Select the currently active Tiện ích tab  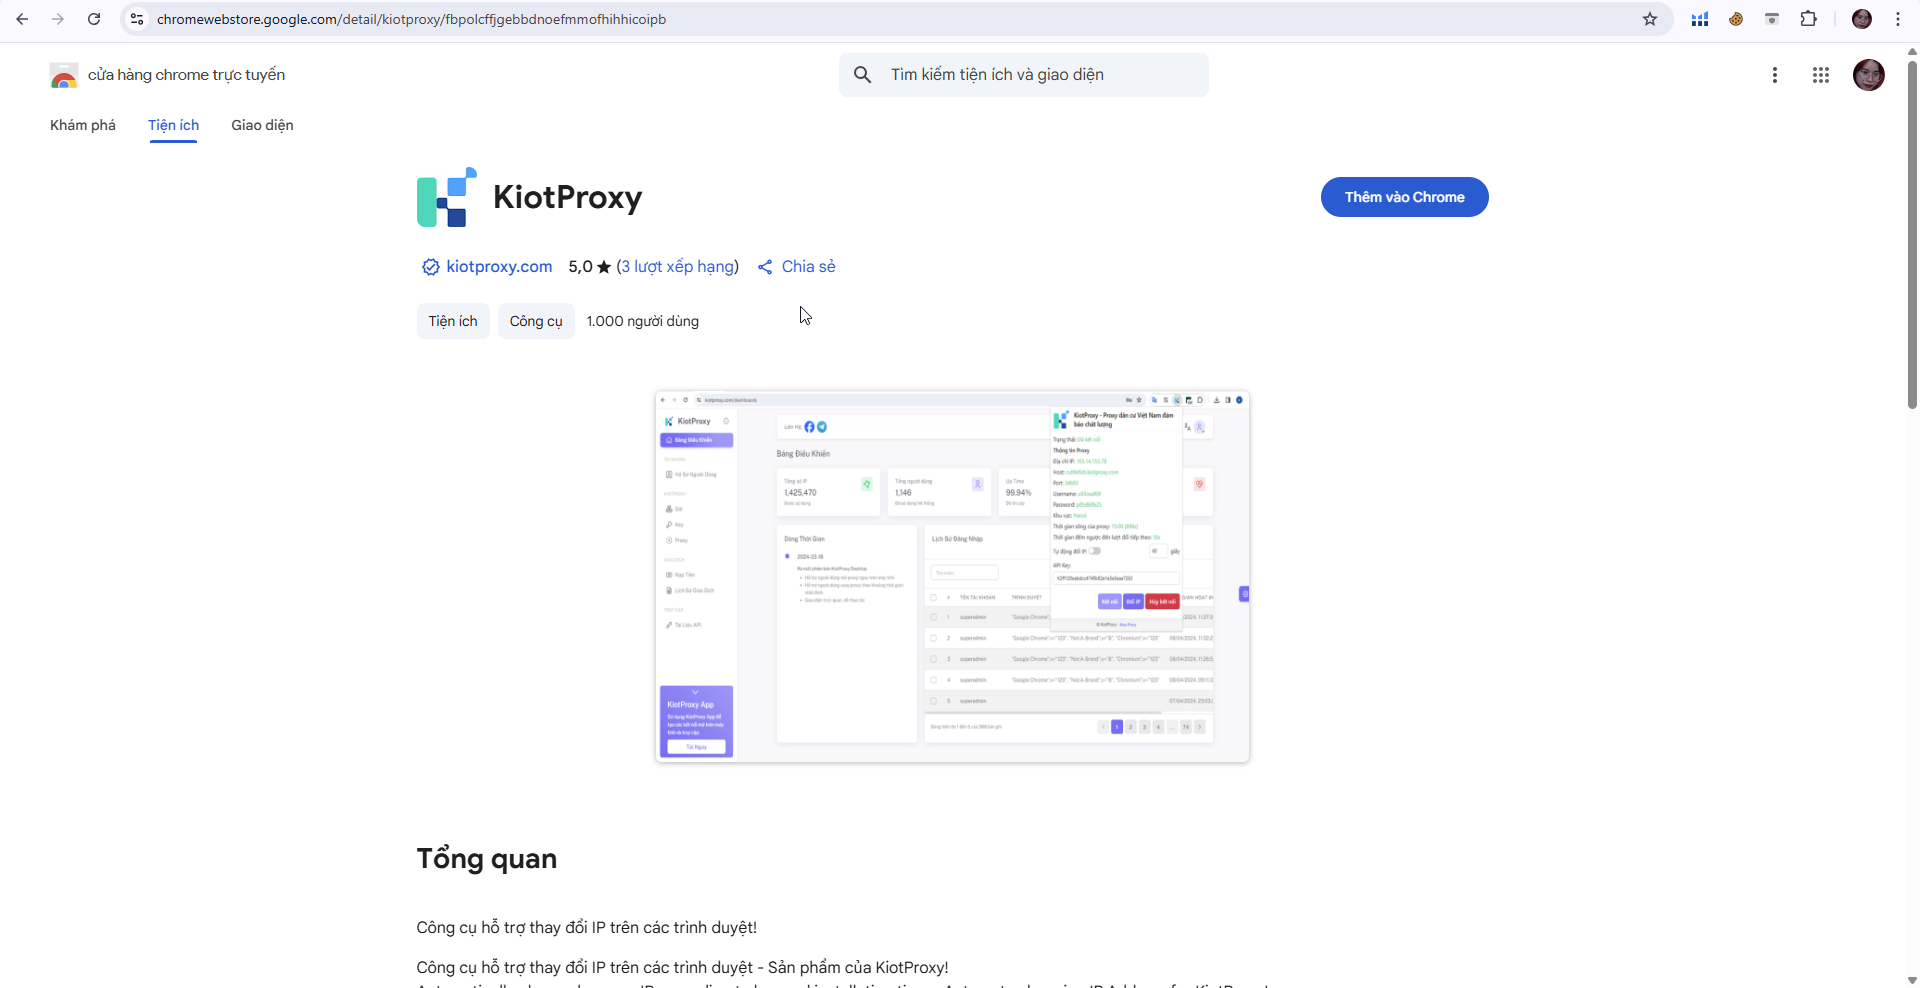pos(172,125)
